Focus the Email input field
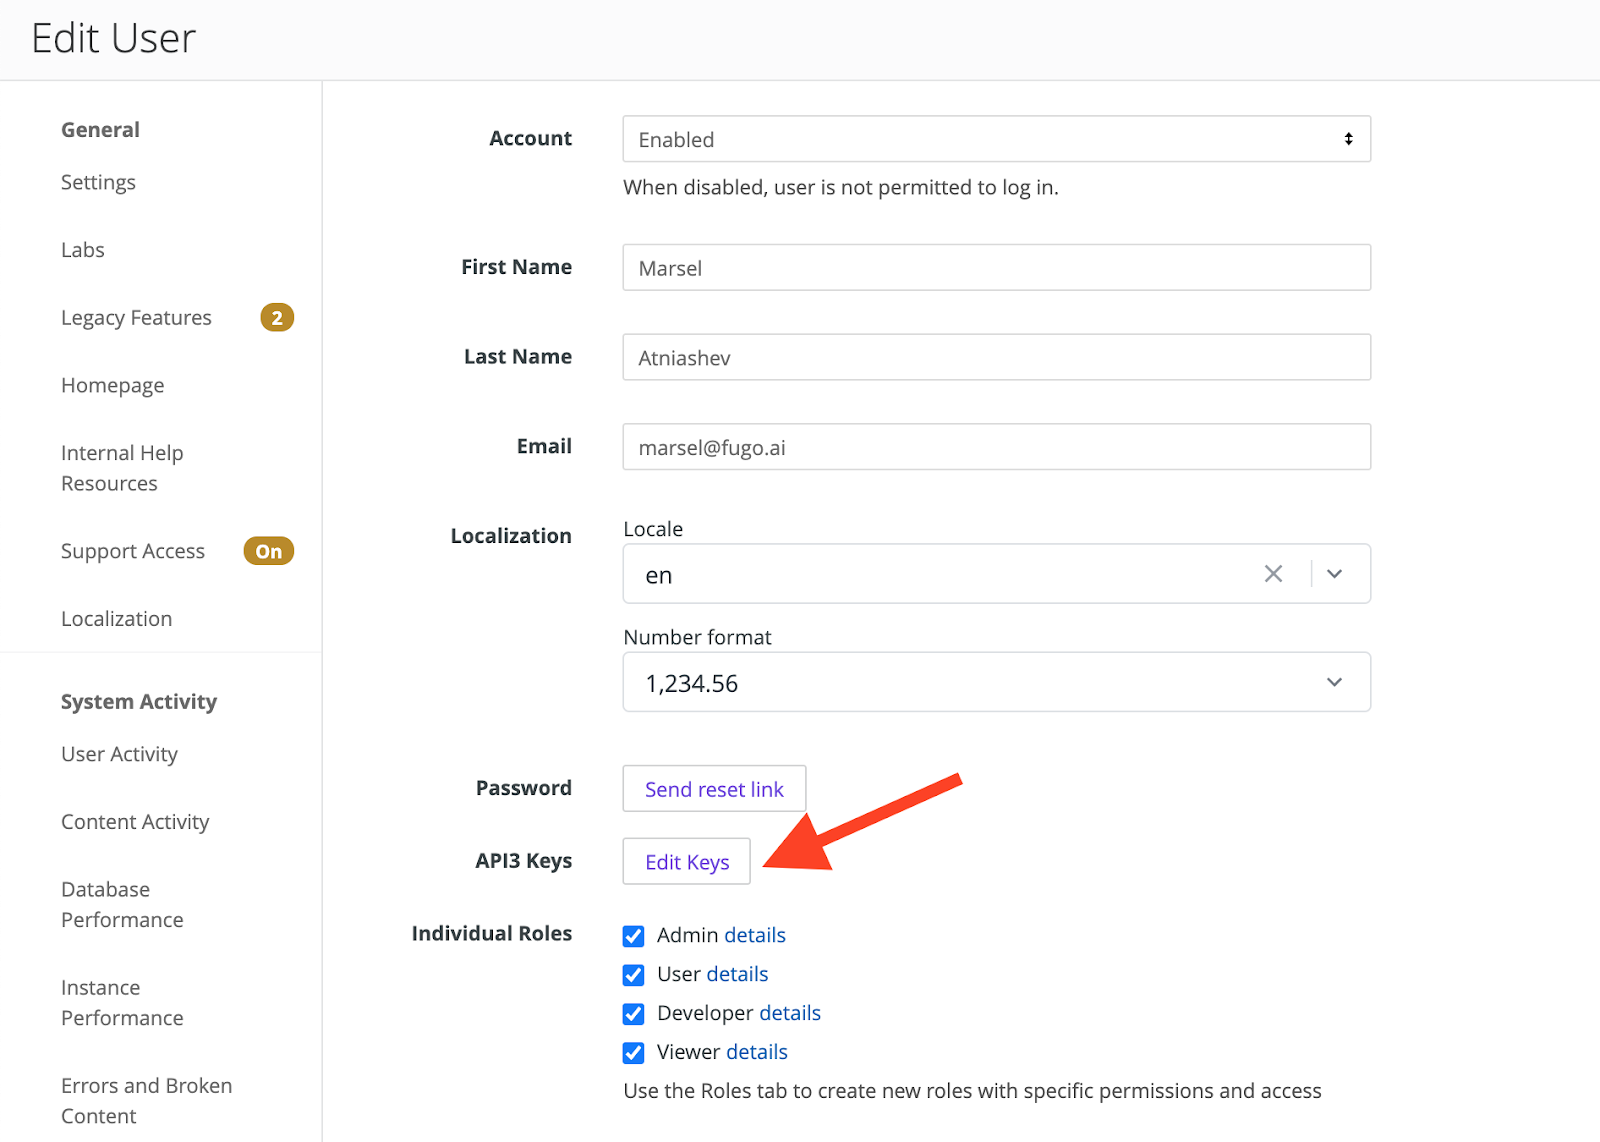This screenshot has width=1600, height=1142. [x=996, y=447]
